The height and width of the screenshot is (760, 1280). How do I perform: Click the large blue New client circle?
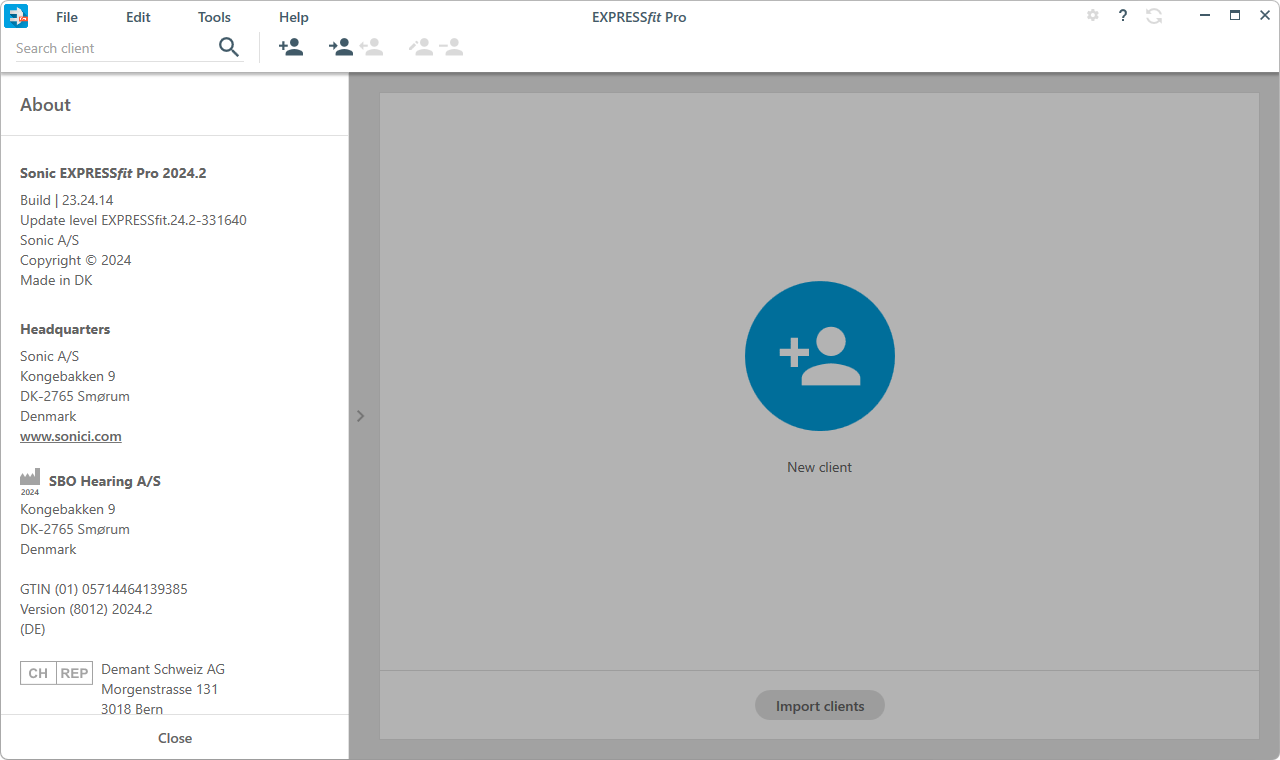coord(820,356)
